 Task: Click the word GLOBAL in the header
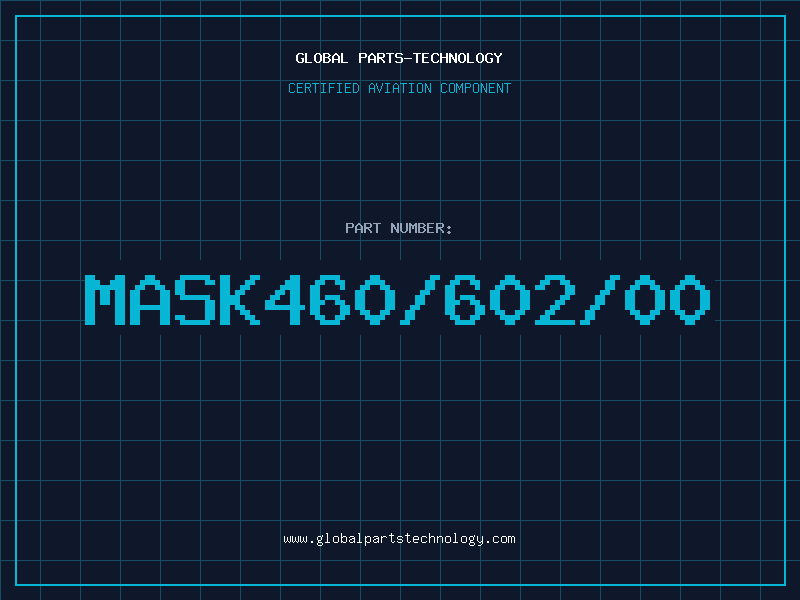(x=321, y=58)
